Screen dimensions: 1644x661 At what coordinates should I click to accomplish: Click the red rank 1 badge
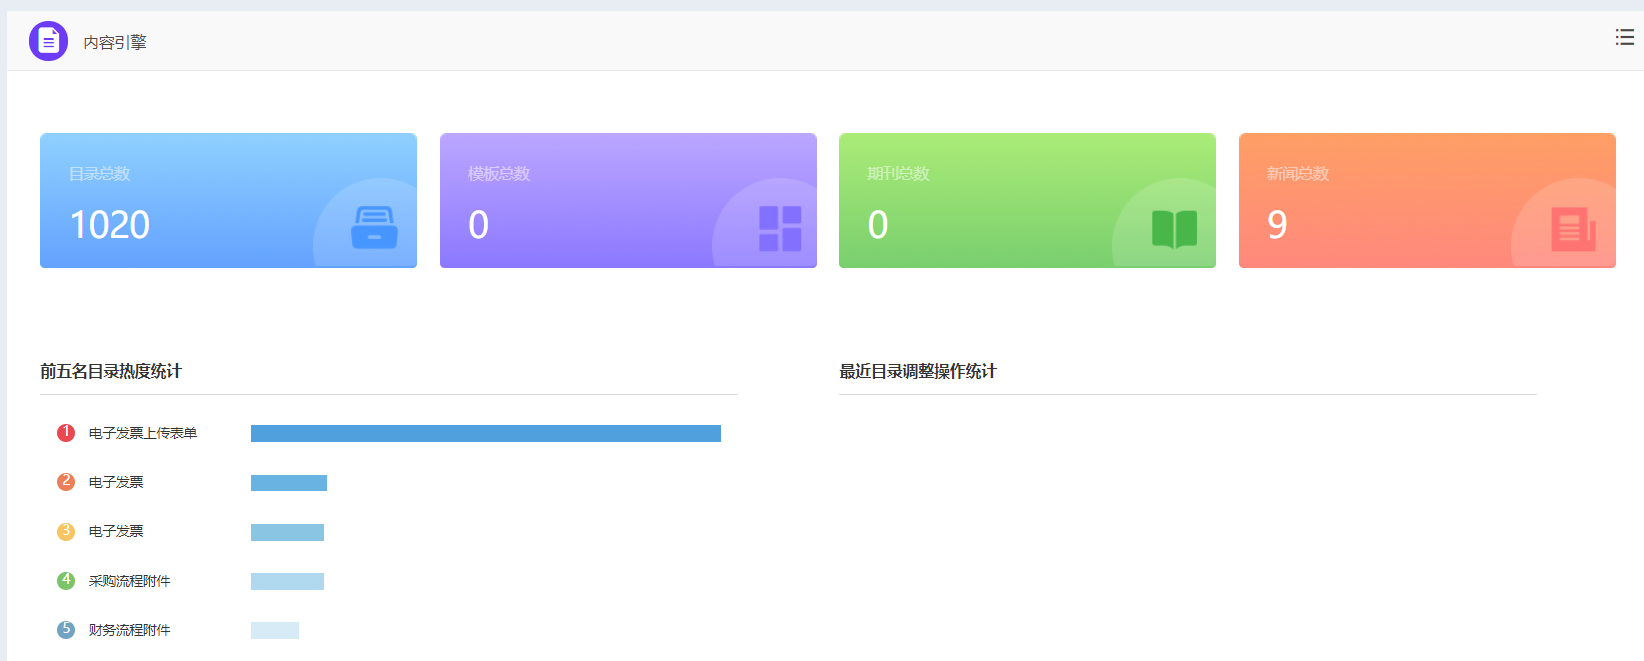66,433
